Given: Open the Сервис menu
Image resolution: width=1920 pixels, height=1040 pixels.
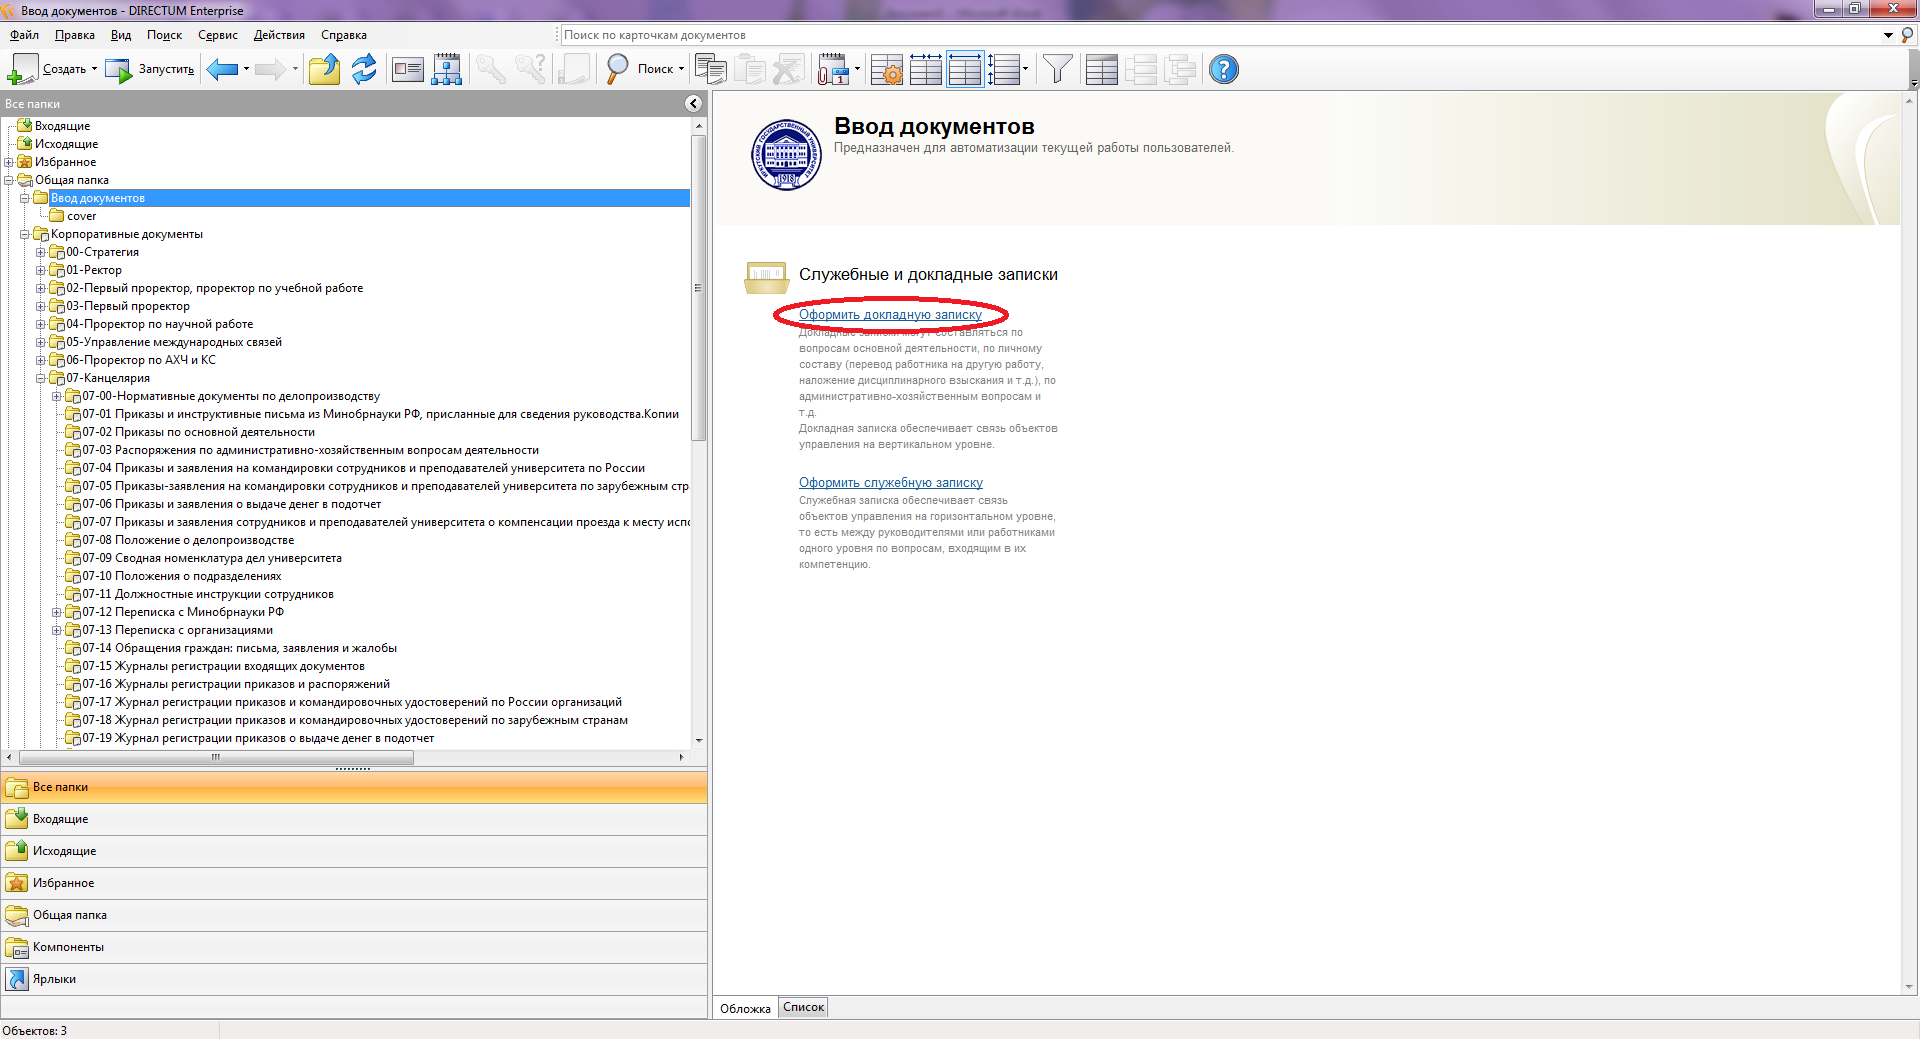Looking at the screenshot, I should point(217,35).
